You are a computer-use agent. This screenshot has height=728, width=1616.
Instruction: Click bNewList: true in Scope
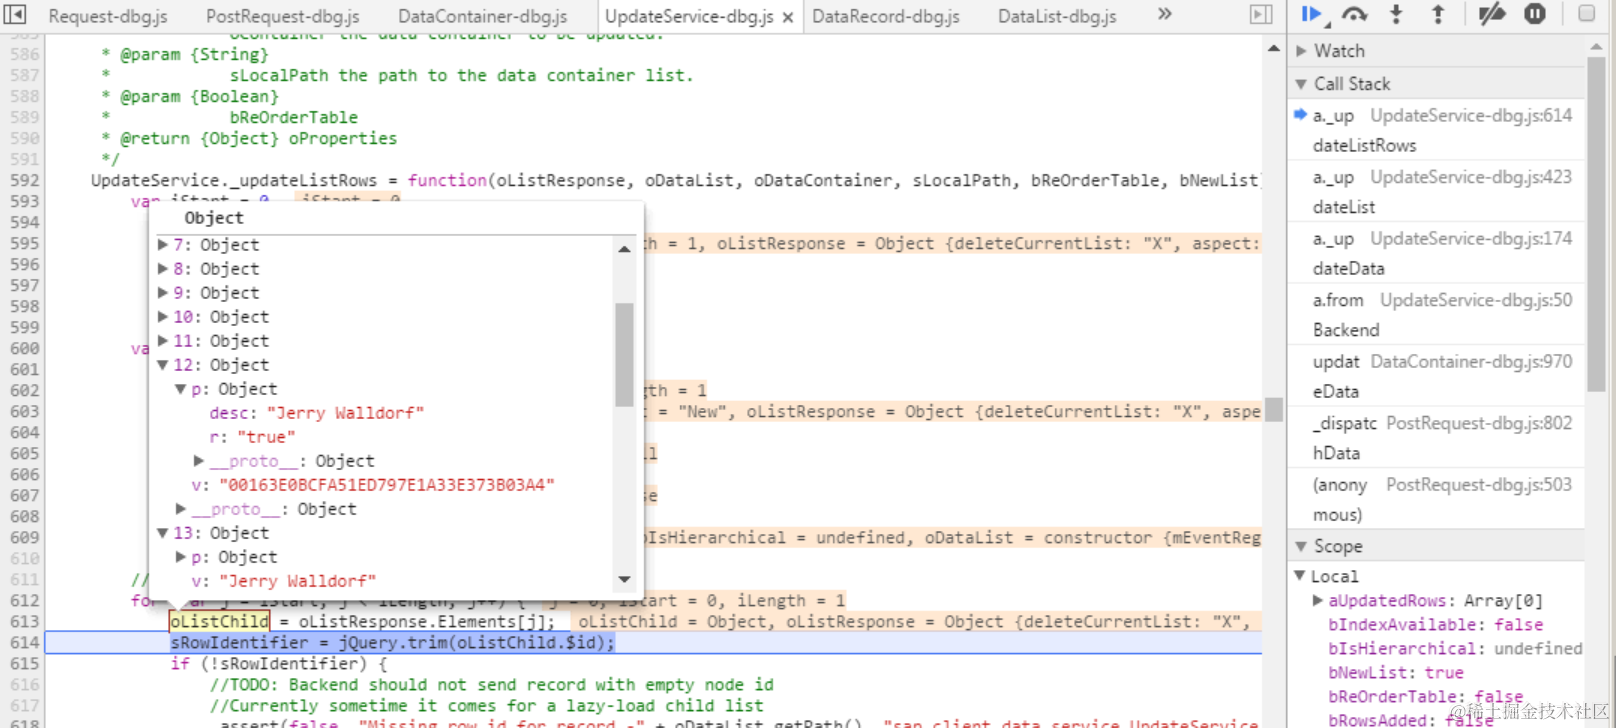pos(1395,673)
